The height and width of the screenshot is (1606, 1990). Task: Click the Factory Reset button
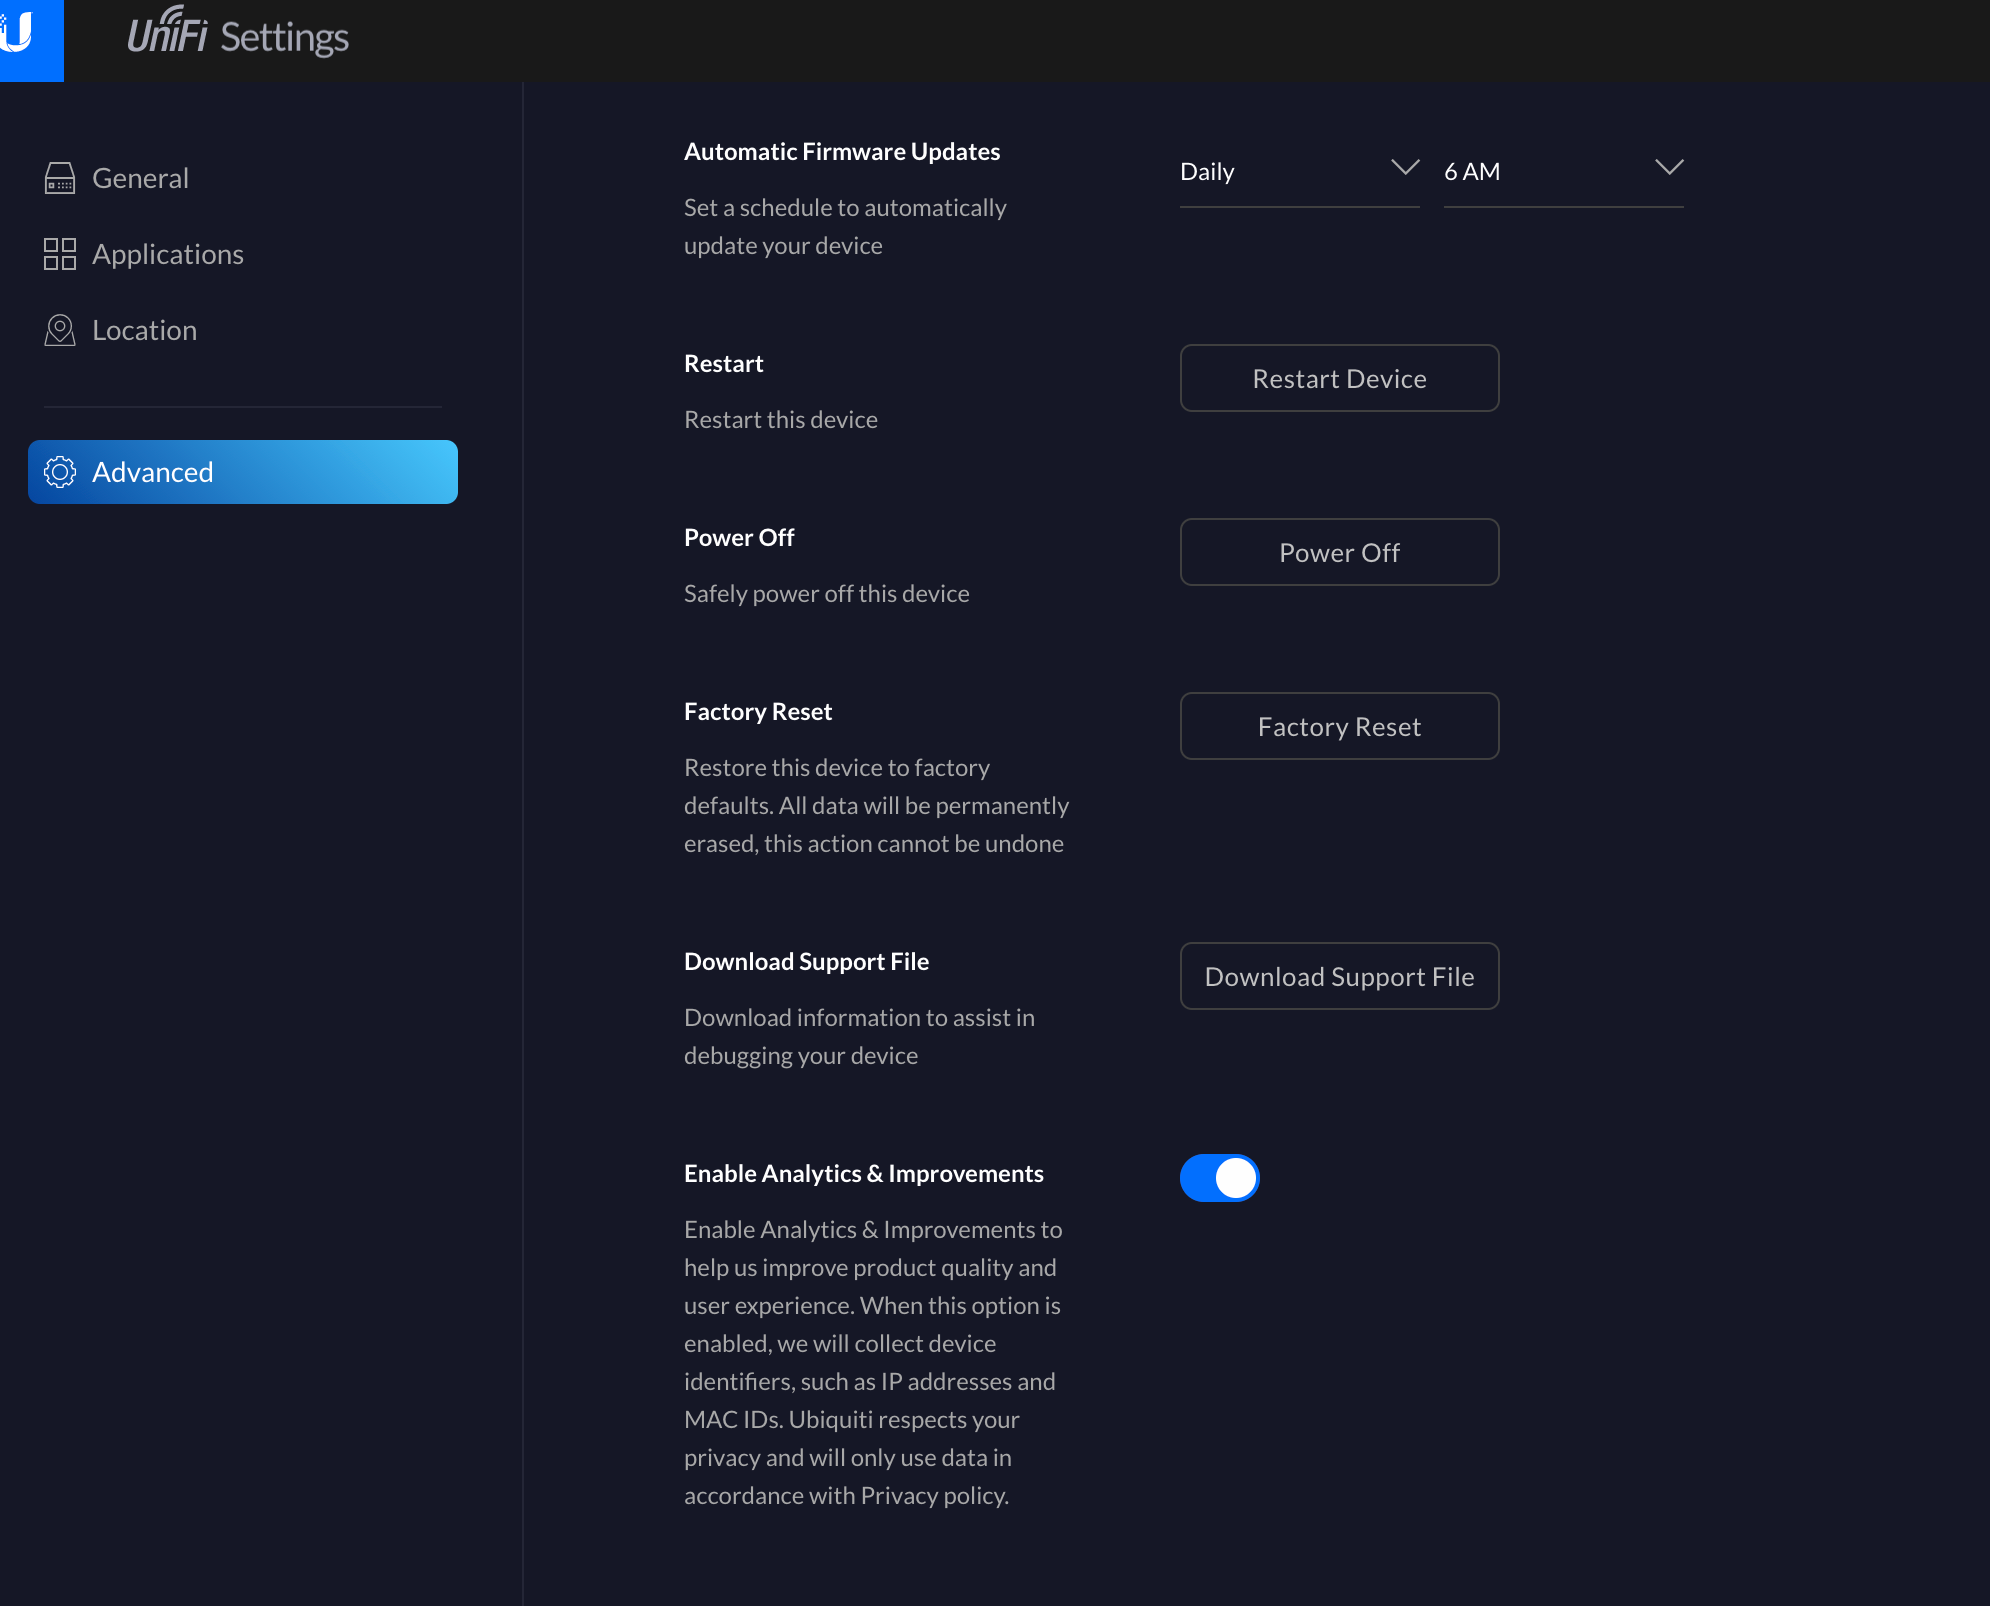pos(1339,726)
